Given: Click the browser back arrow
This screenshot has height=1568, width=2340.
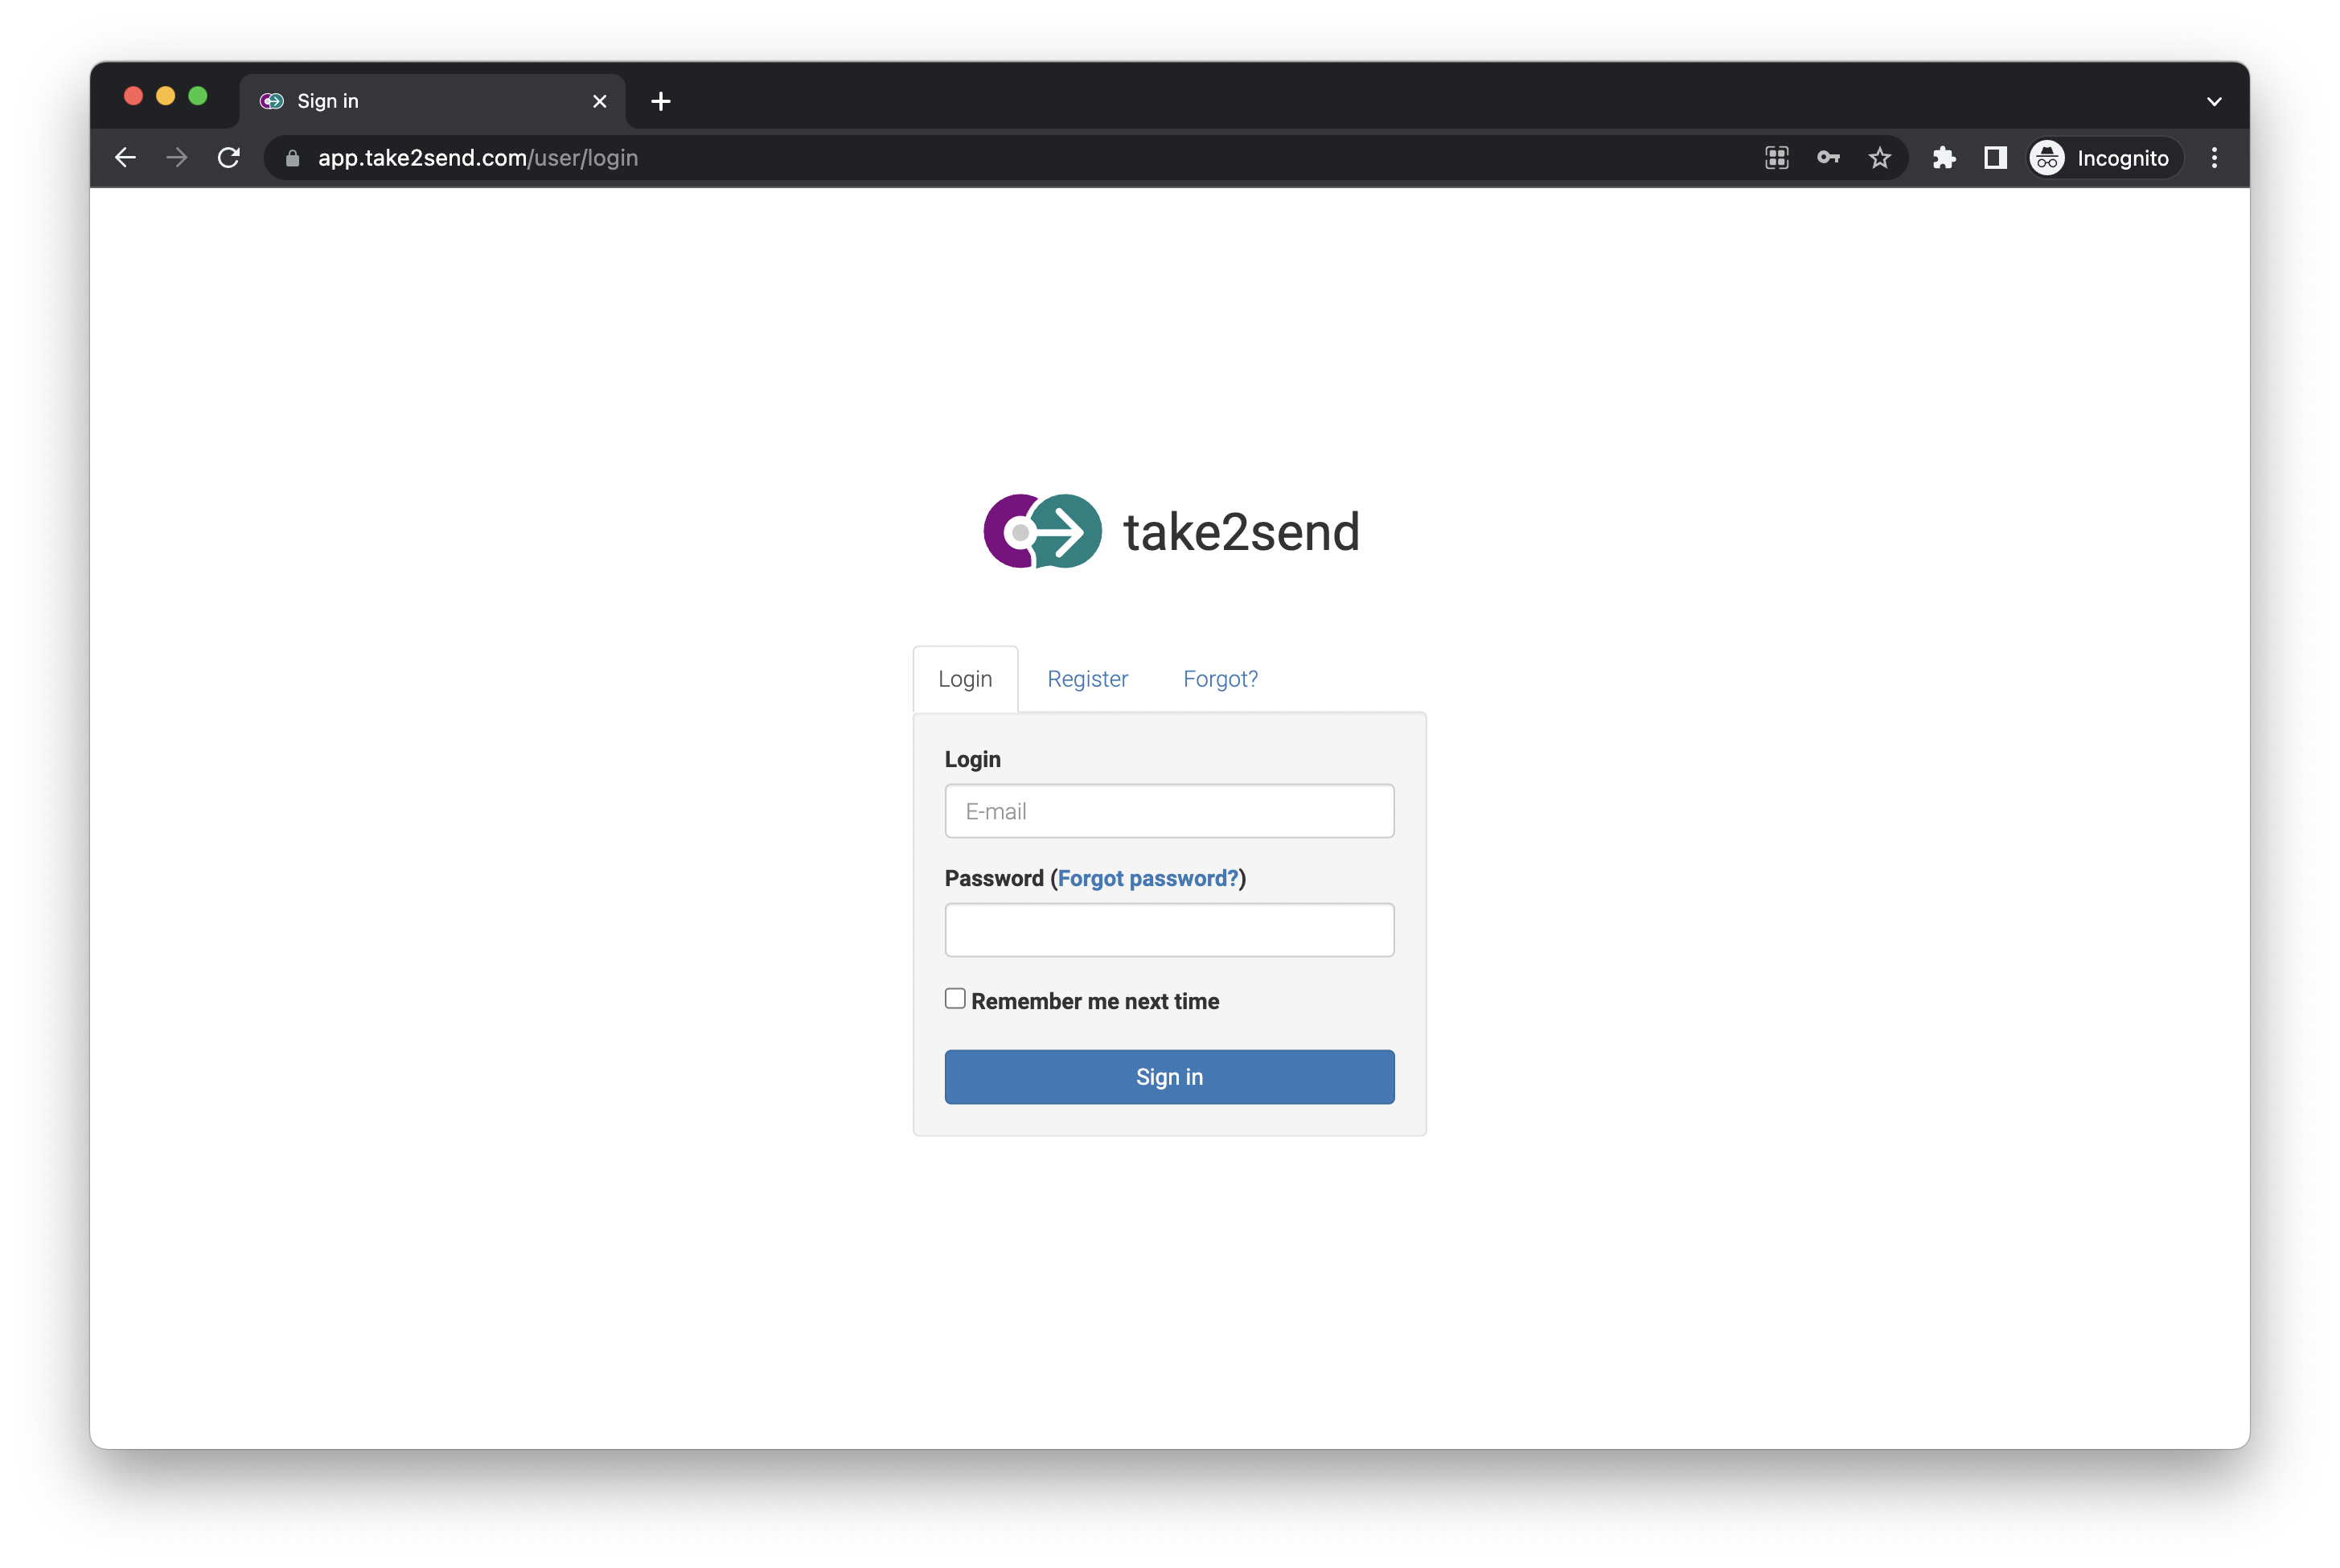Looking at the screenshot, I should pos(125,158).
